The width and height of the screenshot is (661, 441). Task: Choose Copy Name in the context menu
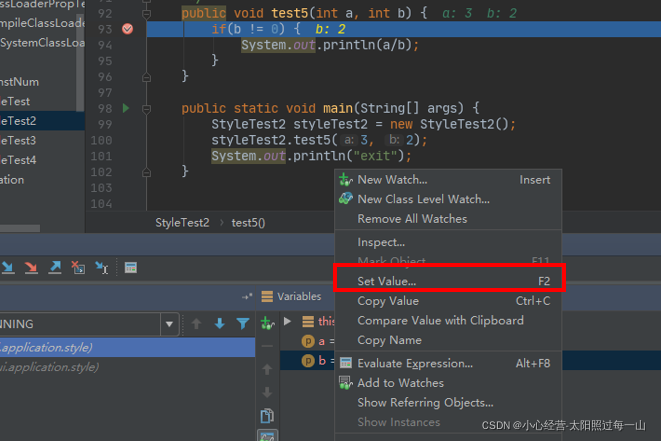tap(448, 340)
